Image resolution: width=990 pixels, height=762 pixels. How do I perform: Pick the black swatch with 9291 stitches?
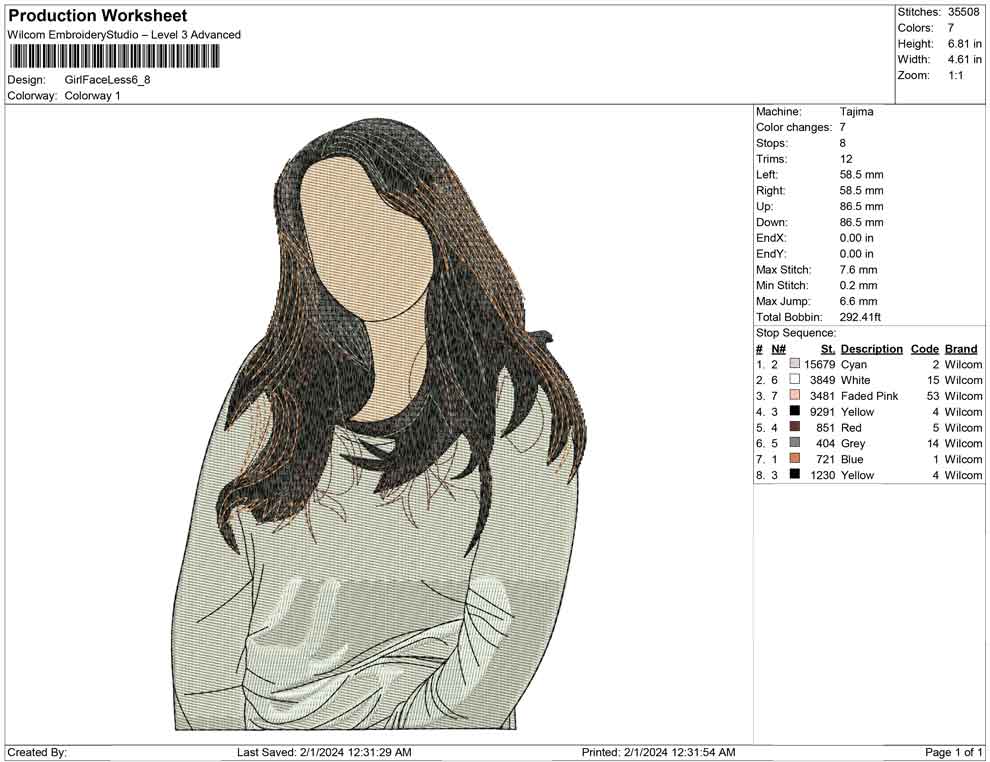(795, 412)
